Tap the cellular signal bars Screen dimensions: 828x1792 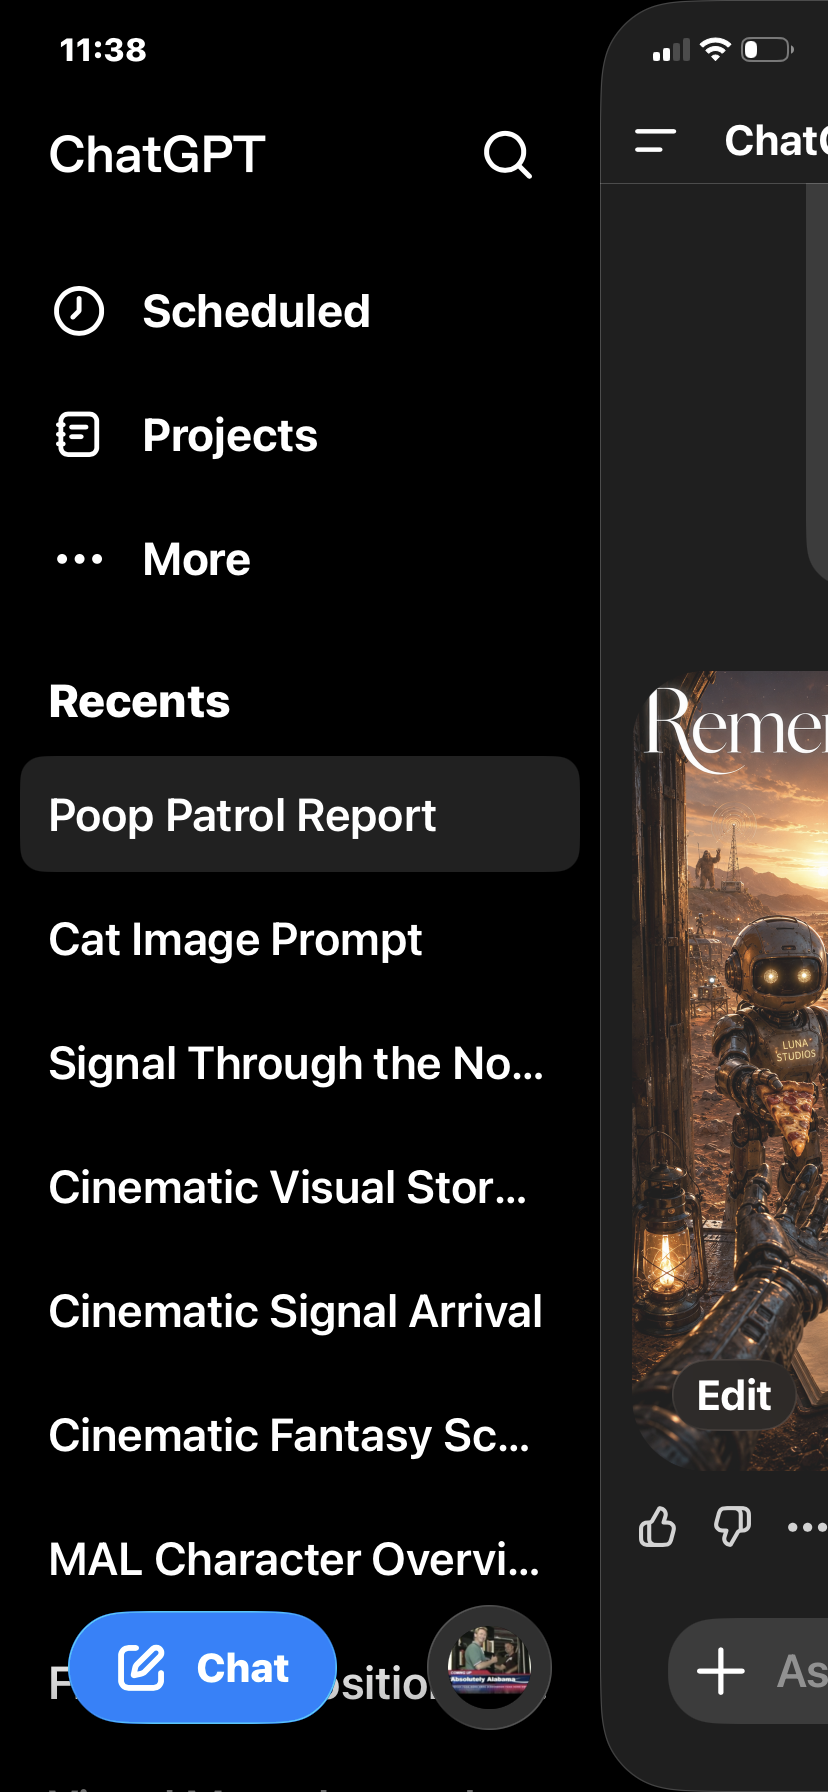(x=671, y=50)
